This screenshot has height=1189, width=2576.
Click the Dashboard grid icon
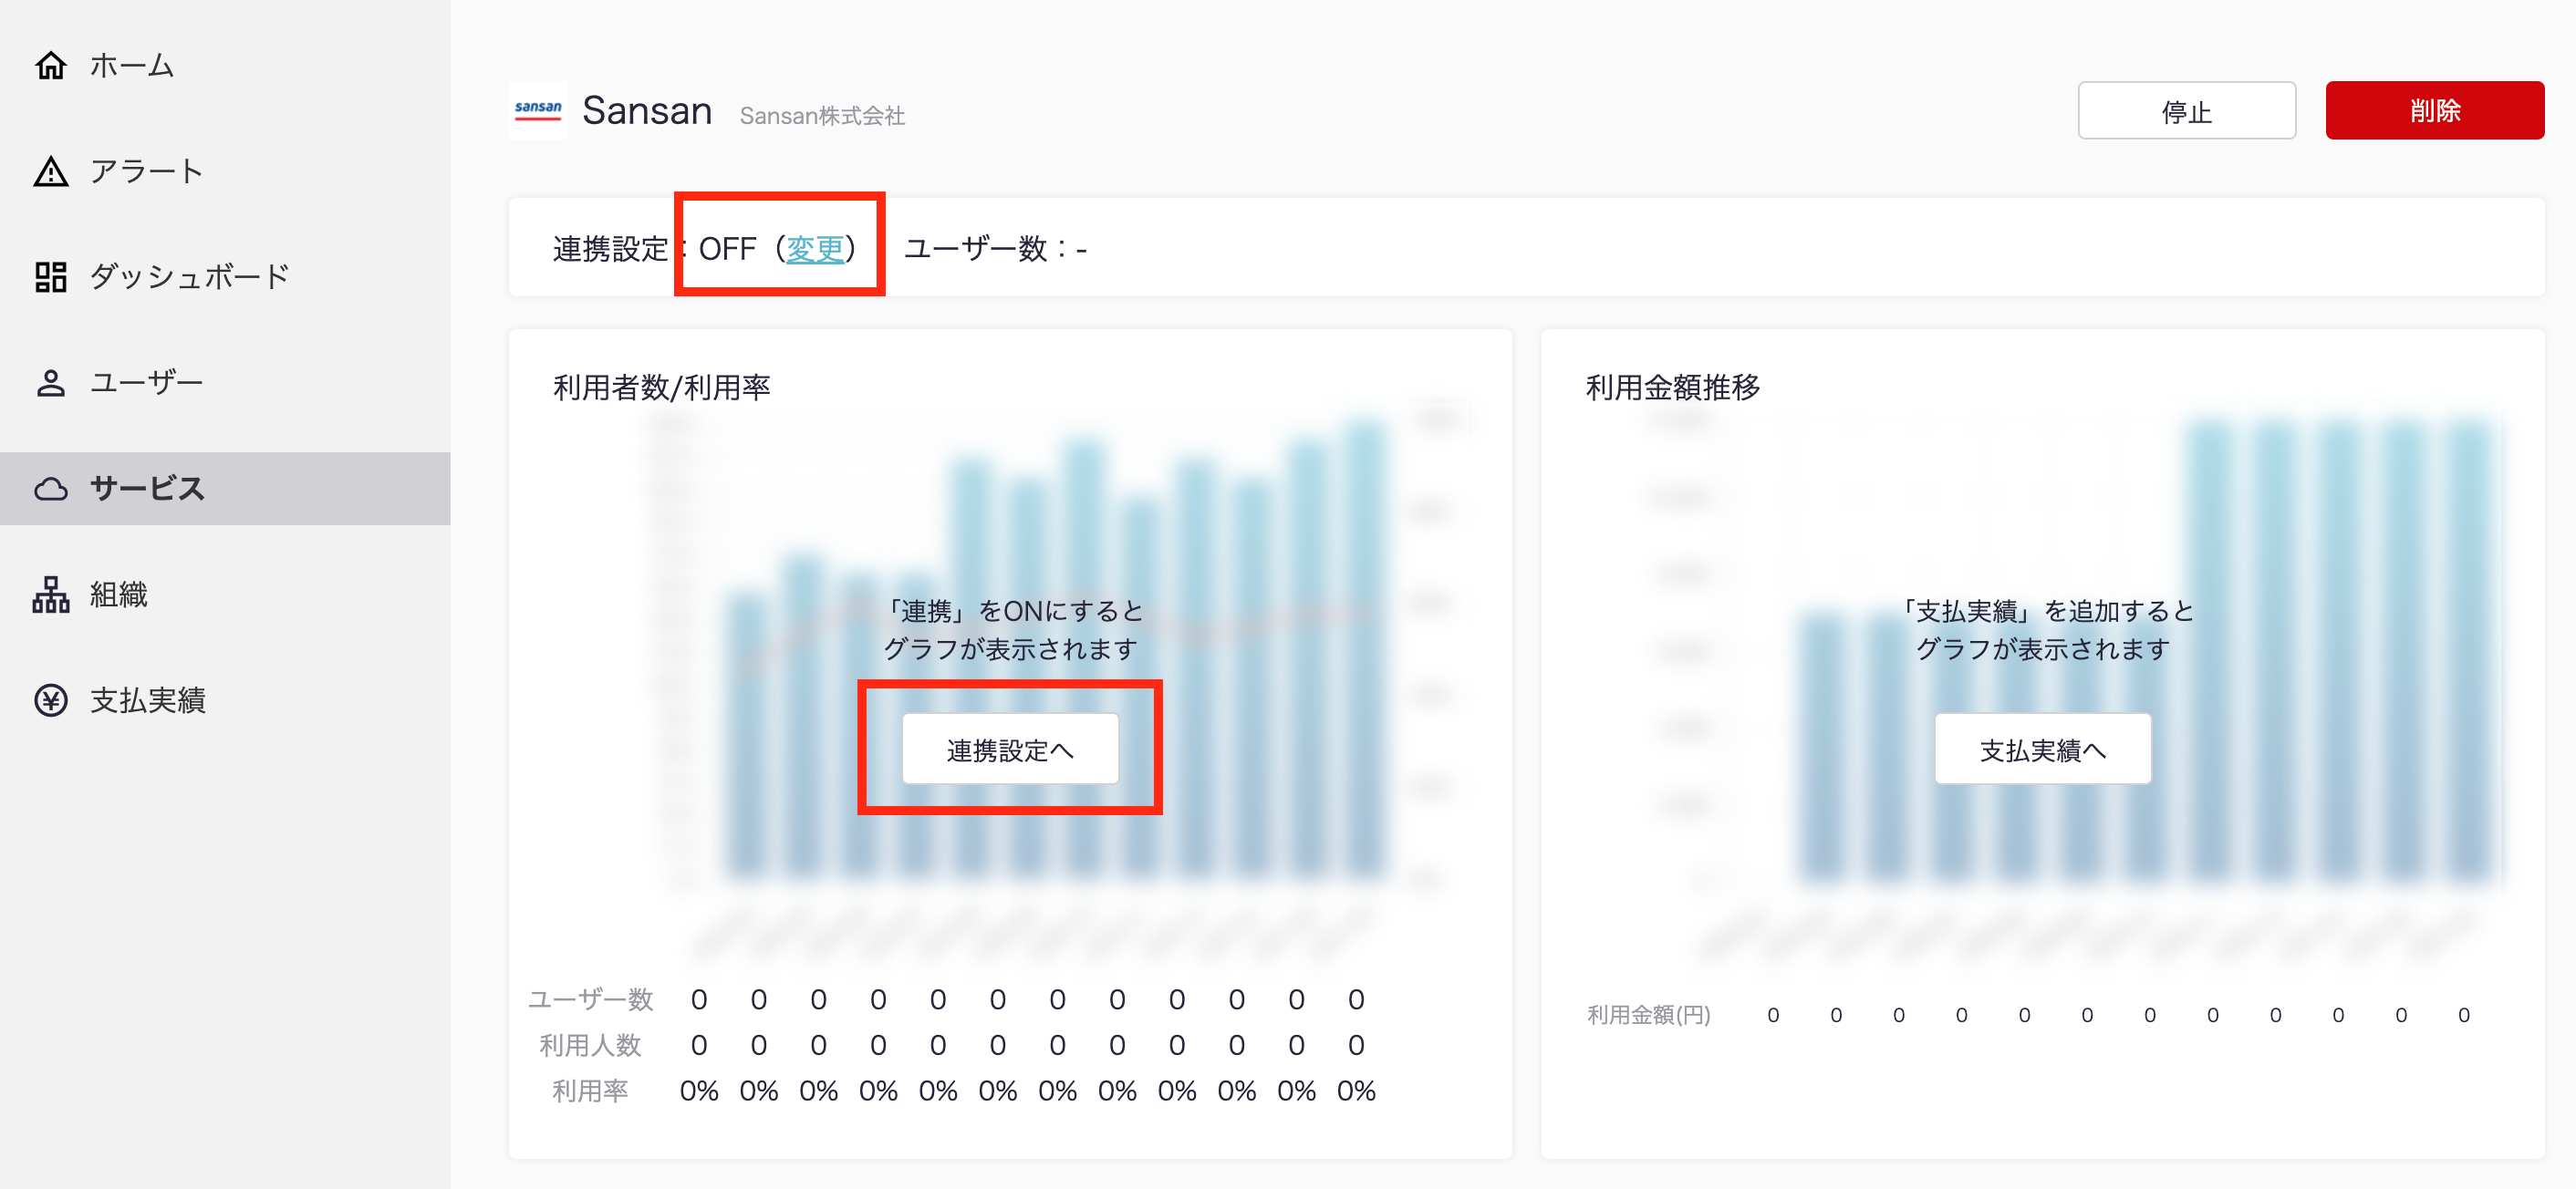(x=51, y=277)
